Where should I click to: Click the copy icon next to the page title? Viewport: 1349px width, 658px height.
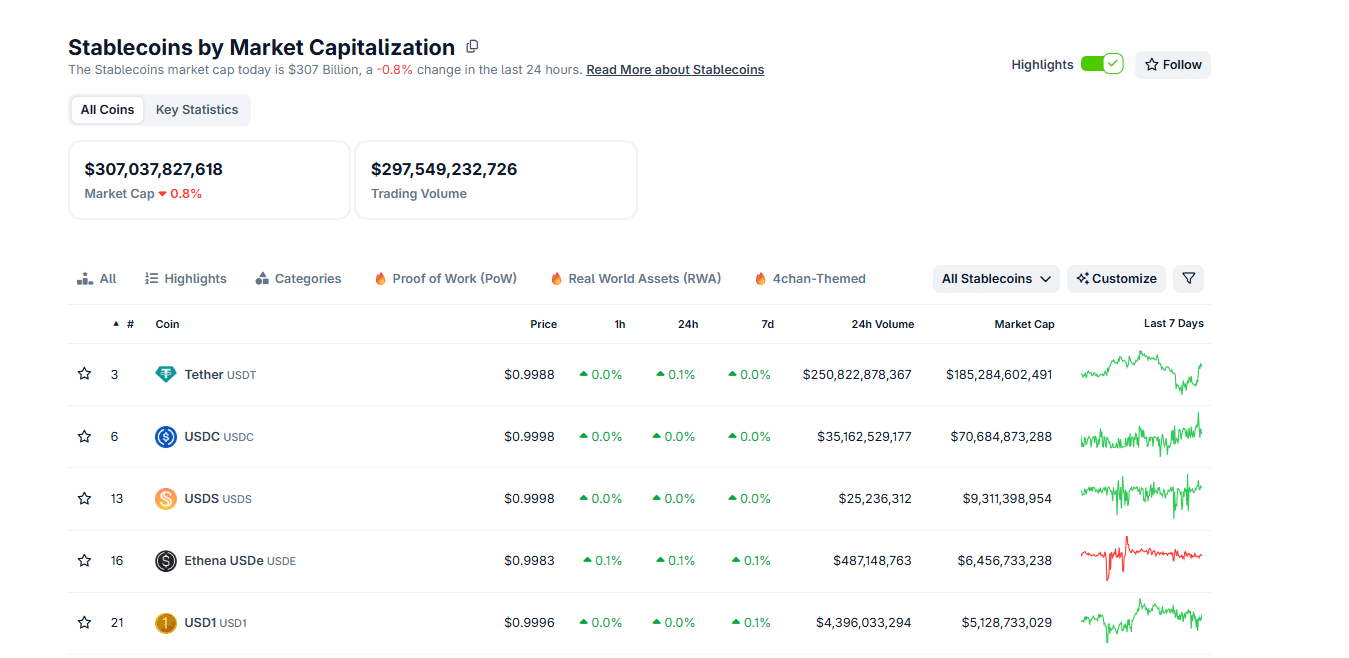(471, 46)
